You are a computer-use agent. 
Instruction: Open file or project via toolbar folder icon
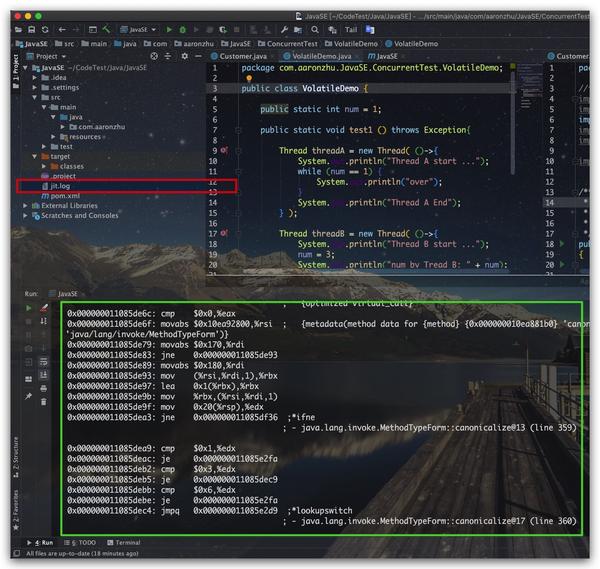click(18, 30)
